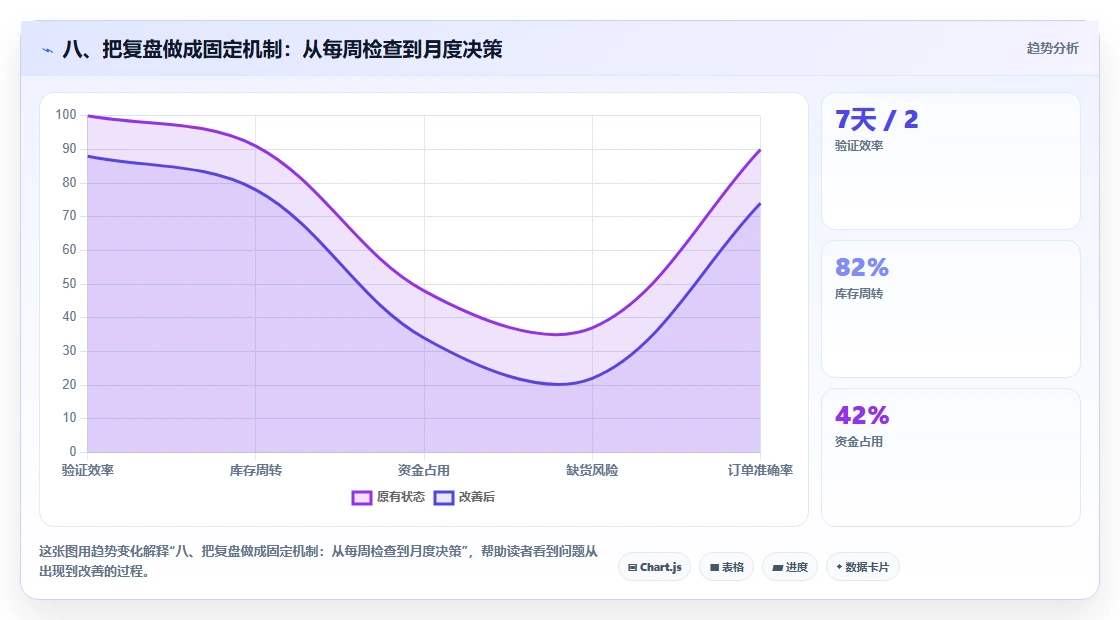Click the y-axis value 50
Viewport: 1120px width, 620px height.
pyautogui.click(x=69, y=284)
